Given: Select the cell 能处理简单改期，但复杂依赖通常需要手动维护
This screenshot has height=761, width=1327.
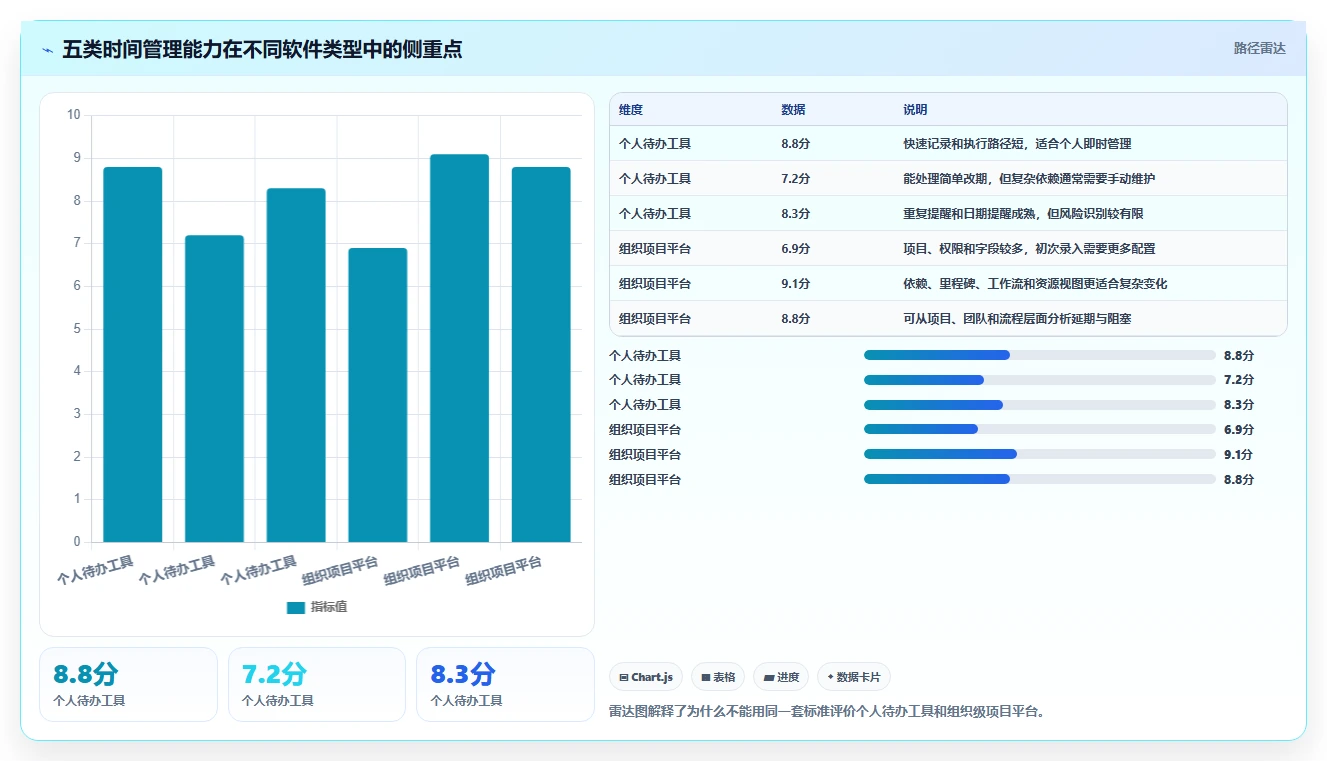Looking at the screenshot, I should [1029, 179].
